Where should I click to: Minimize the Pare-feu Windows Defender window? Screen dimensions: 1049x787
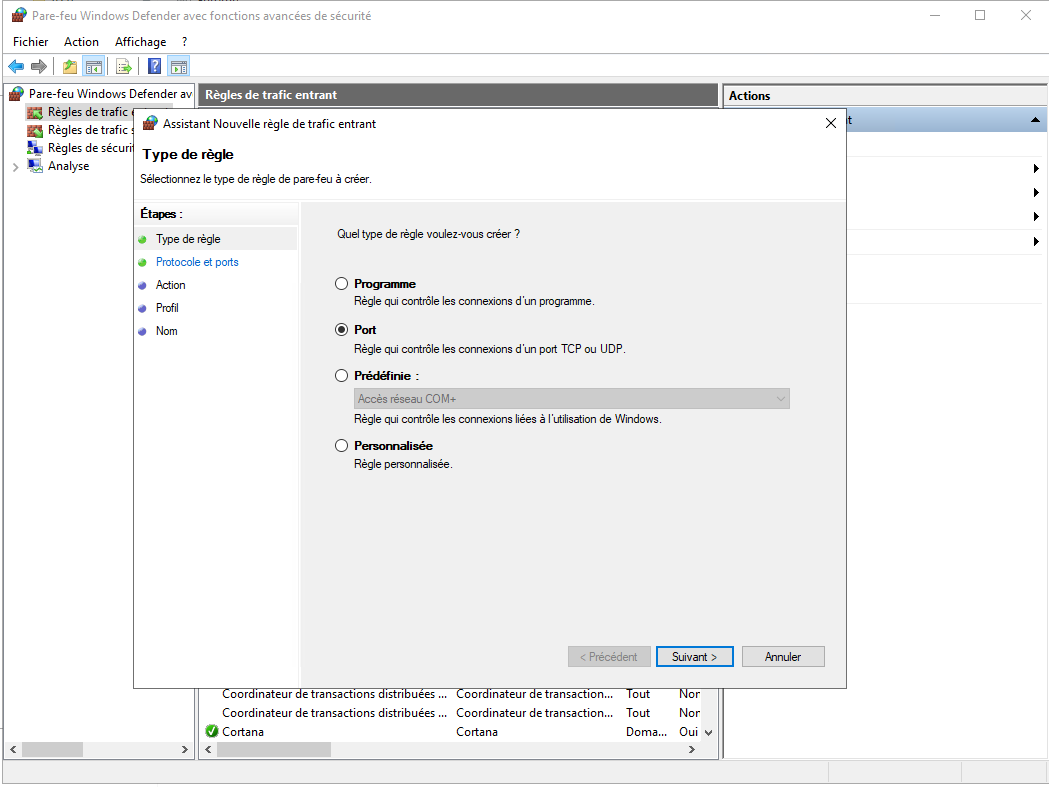[x=935, y=15]
